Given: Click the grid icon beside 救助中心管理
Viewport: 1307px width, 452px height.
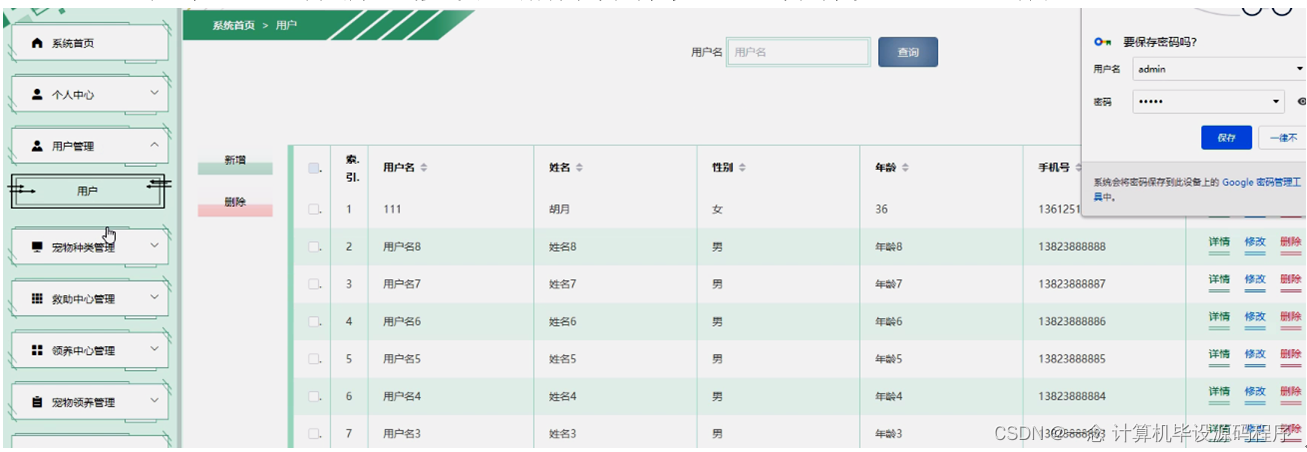Looking at the screenshot, I should click(x=37, y=299).
